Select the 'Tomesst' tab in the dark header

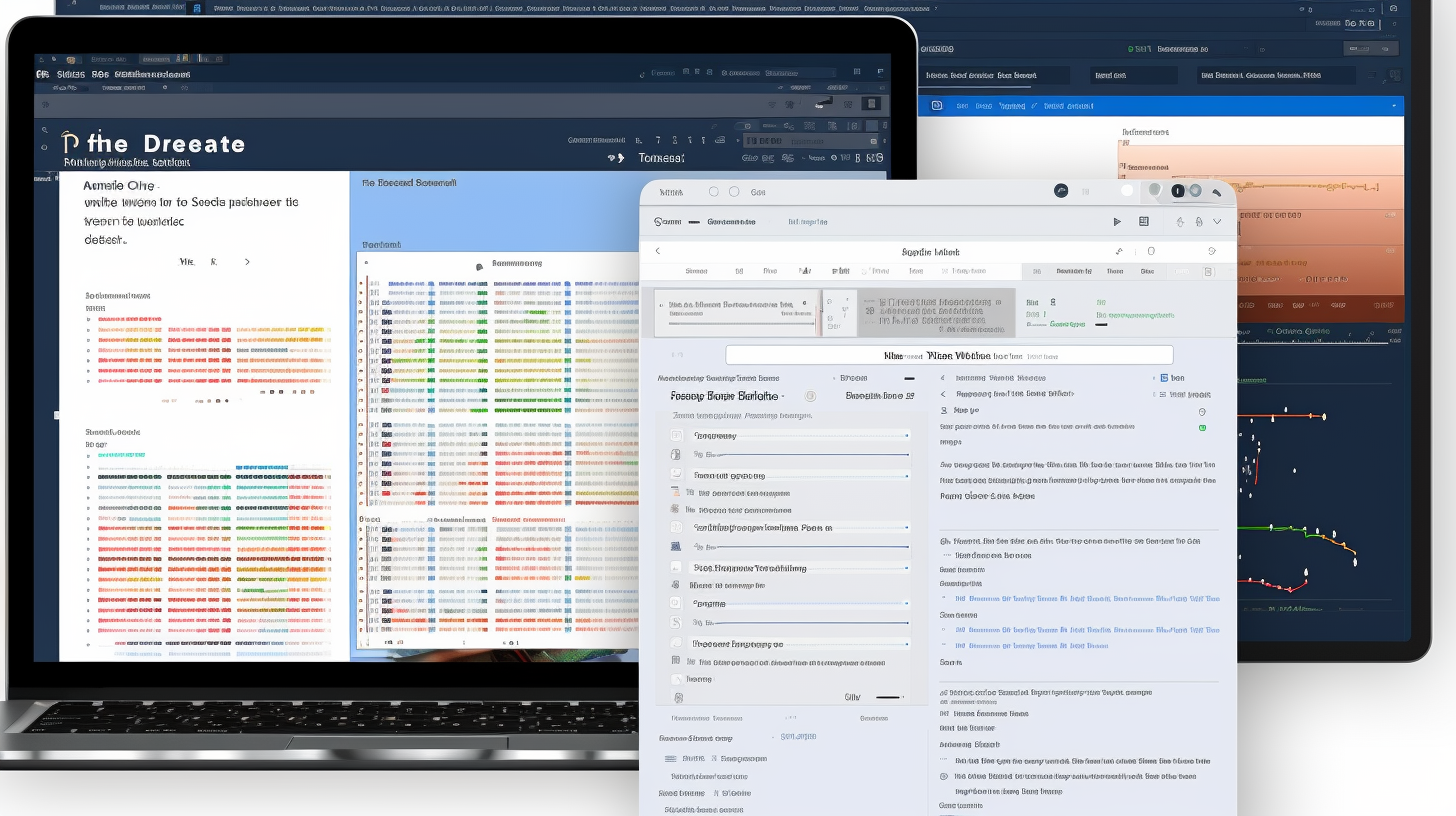coord(661,158)
